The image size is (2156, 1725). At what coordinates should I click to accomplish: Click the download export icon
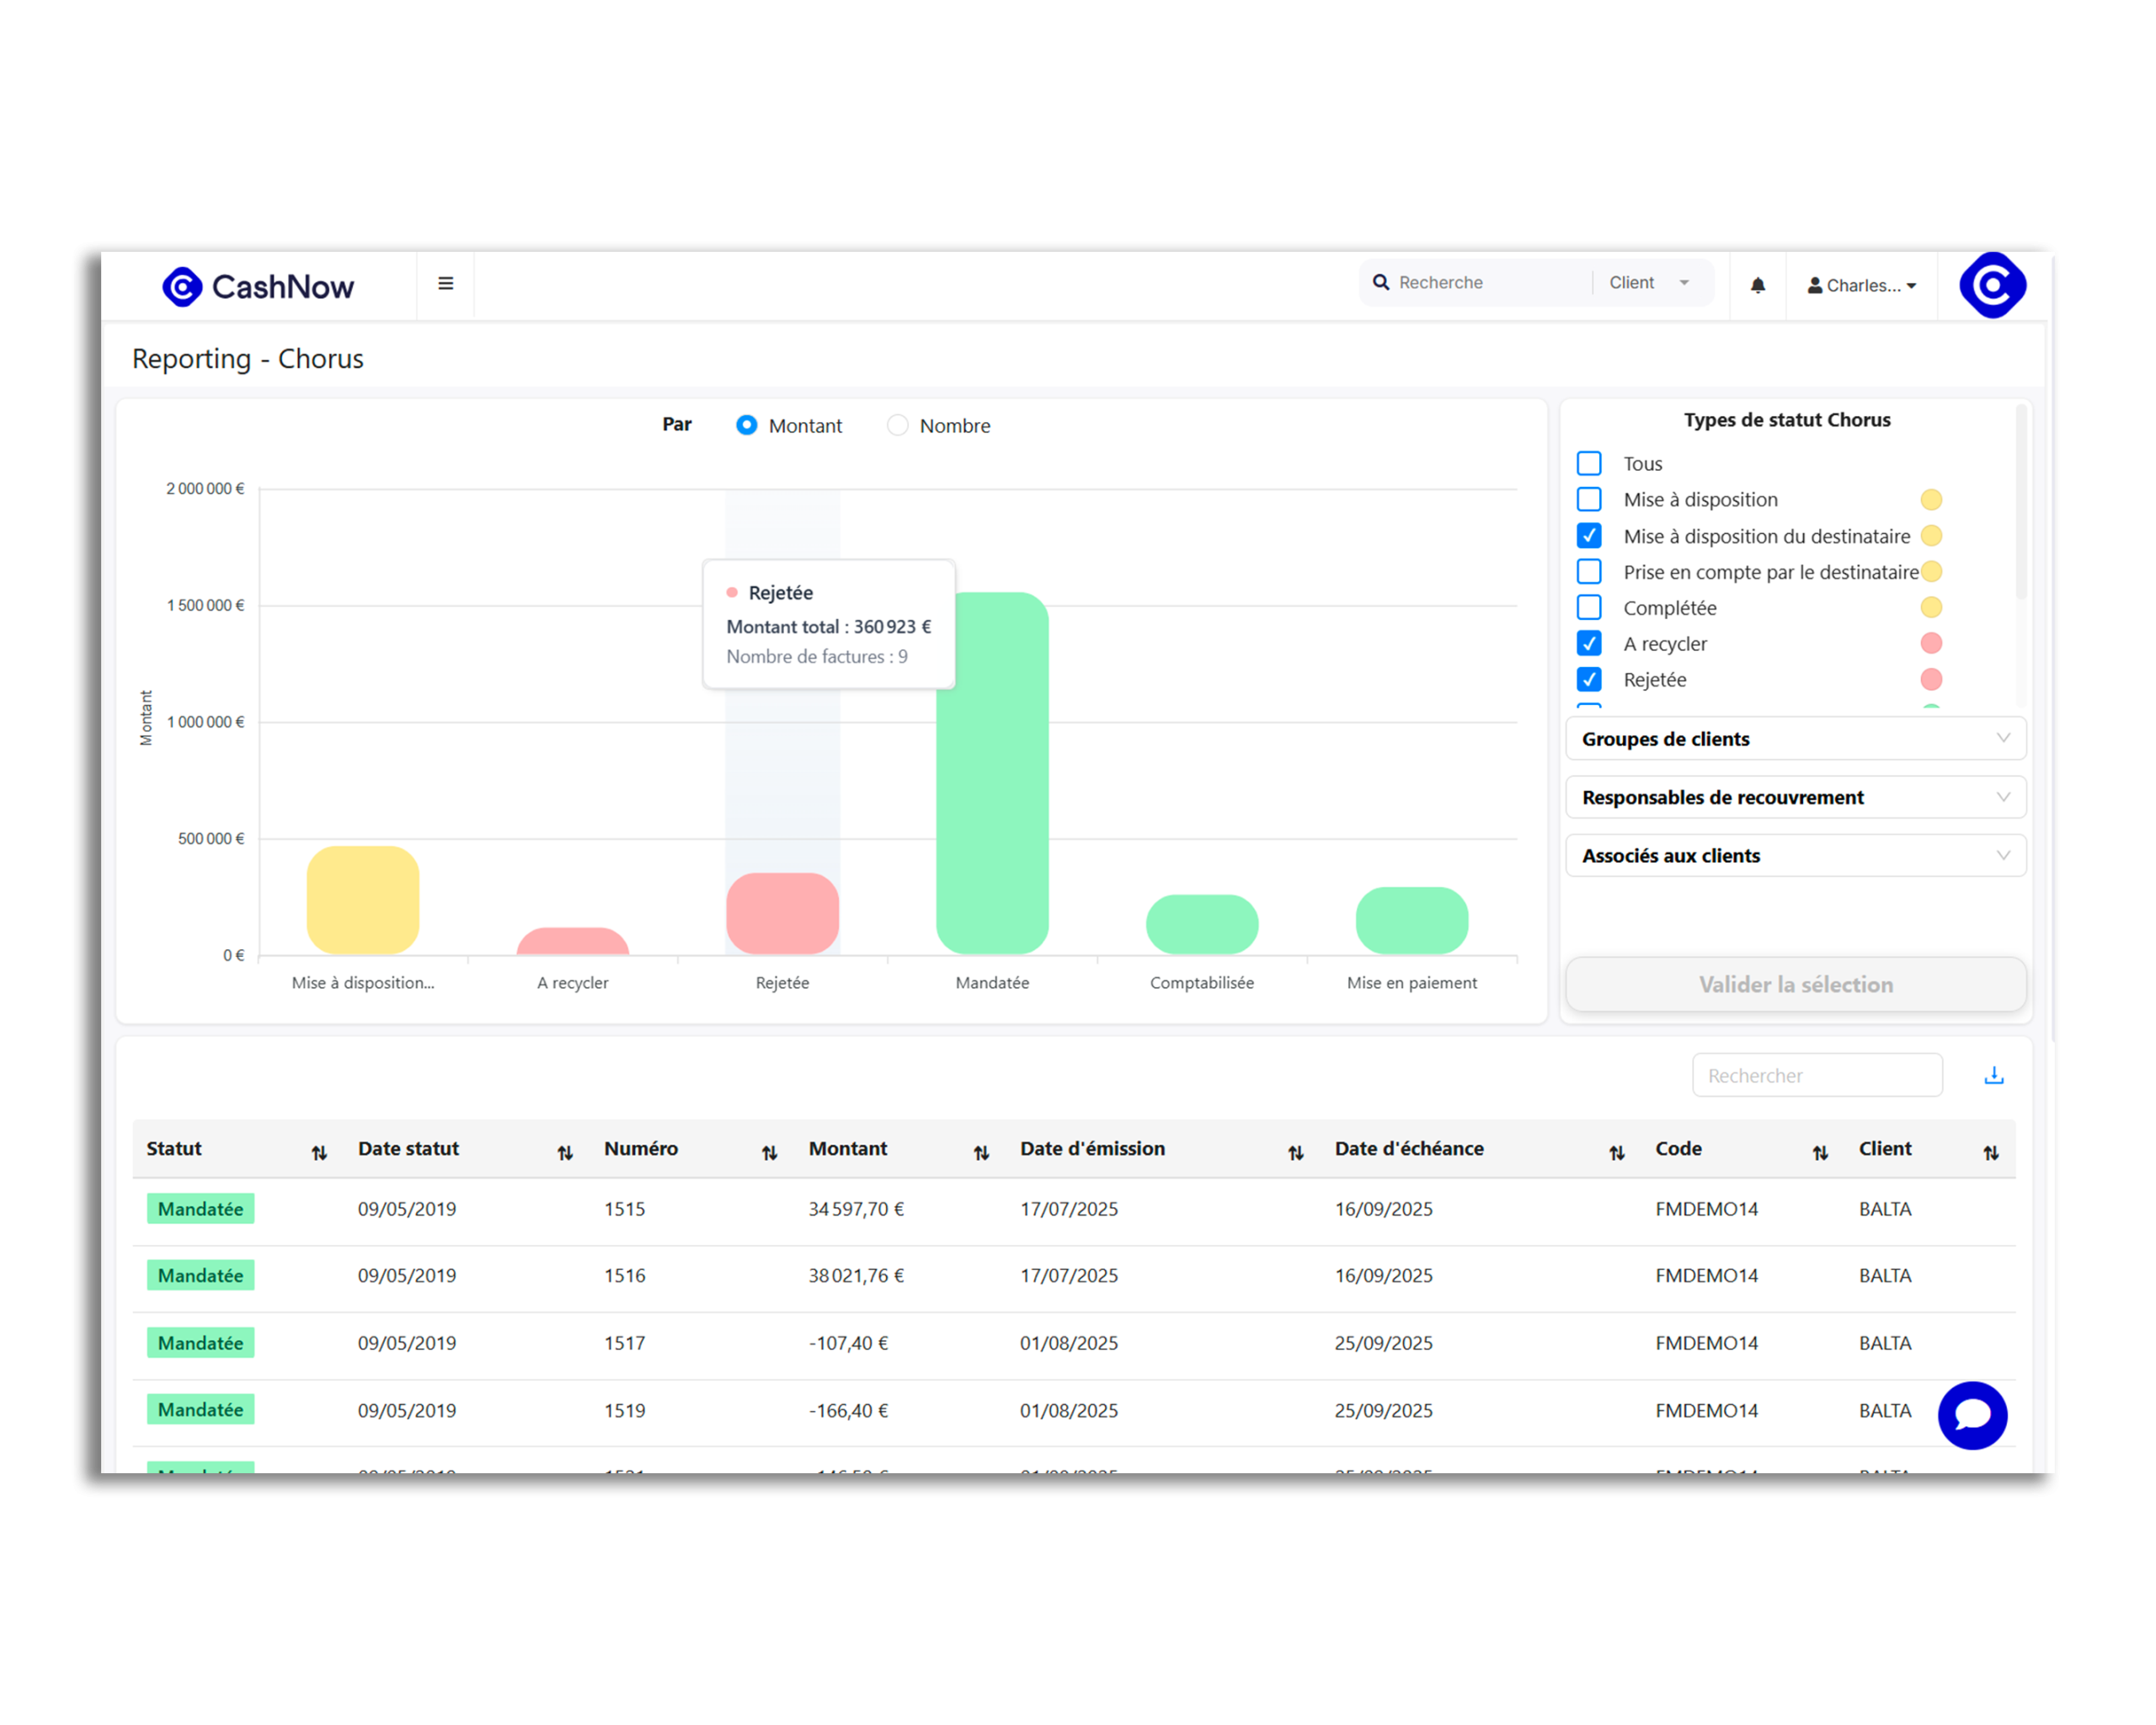tap(1993, 1076)
